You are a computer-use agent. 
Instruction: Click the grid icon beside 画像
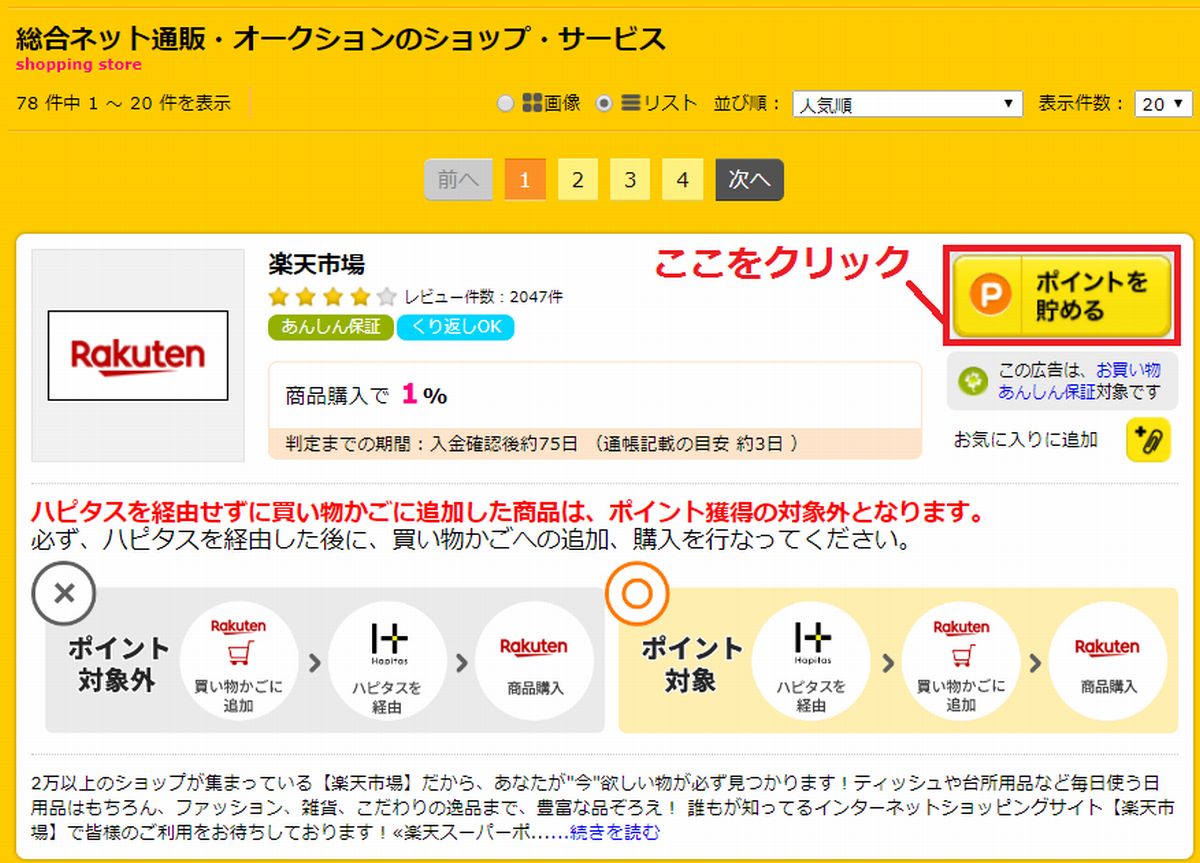[531, 103]
